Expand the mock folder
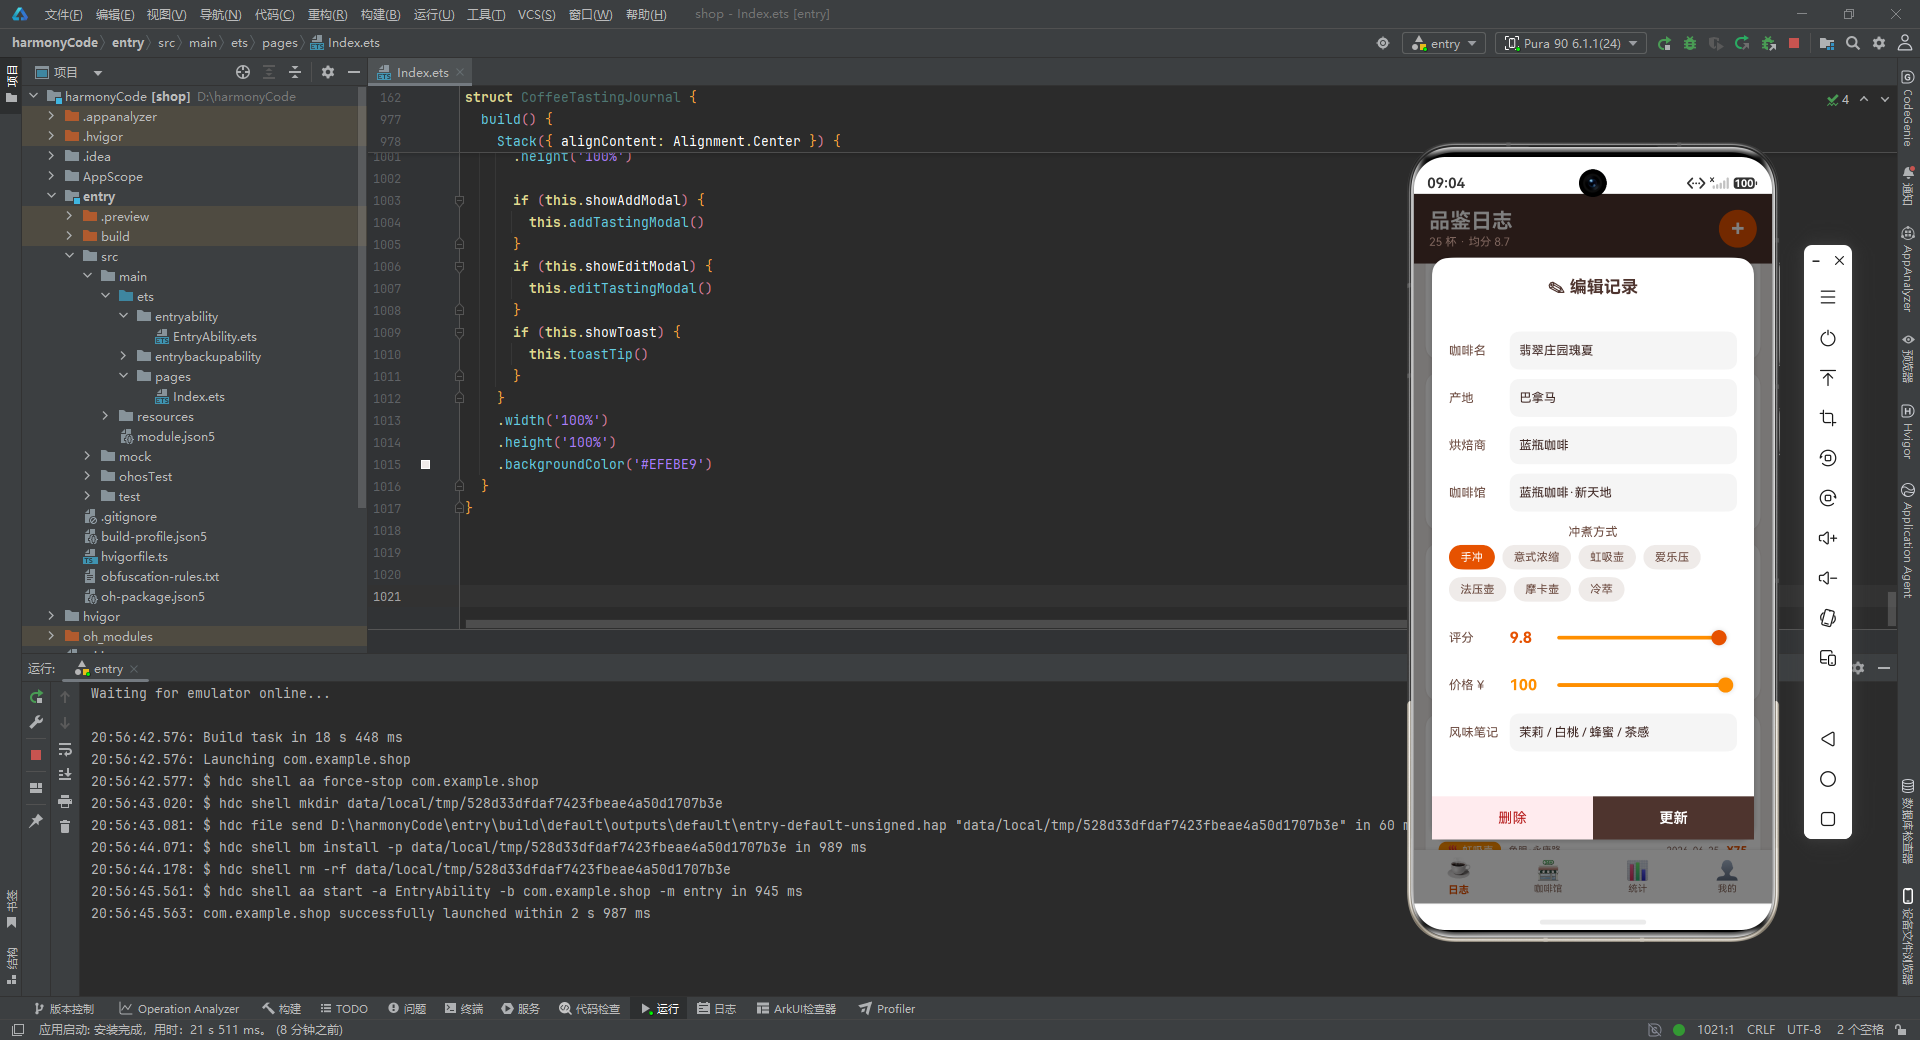Viewport: 1920px width, 1040px height. 87,456
